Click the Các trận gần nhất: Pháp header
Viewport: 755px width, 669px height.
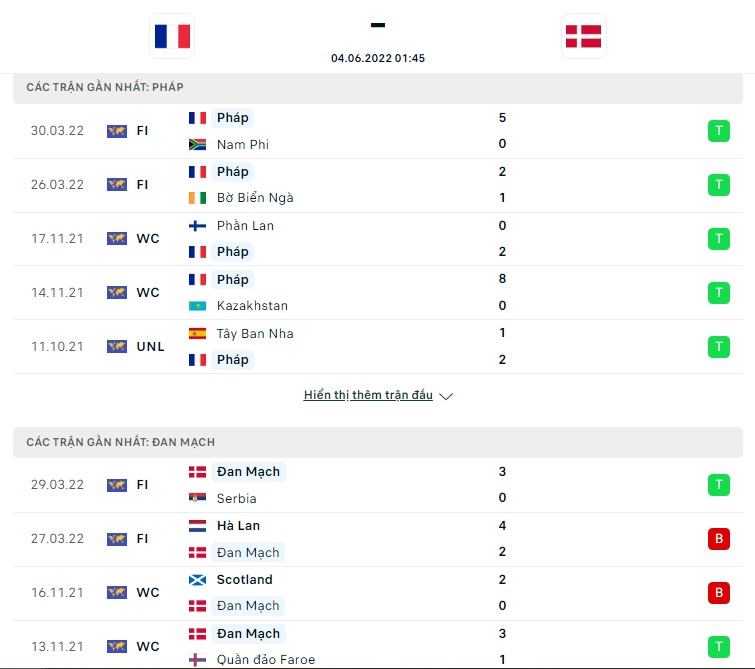378,88
